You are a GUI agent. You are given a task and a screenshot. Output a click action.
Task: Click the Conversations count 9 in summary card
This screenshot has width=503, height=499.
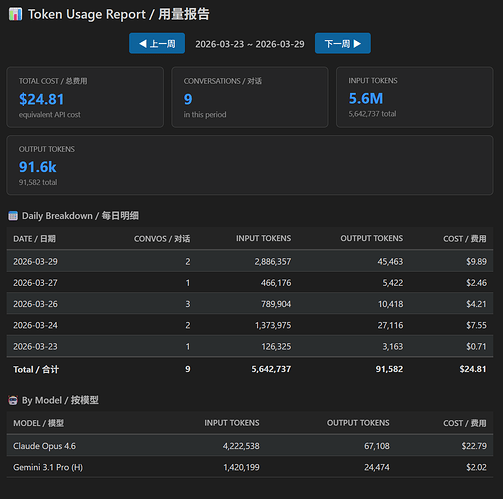188,99
